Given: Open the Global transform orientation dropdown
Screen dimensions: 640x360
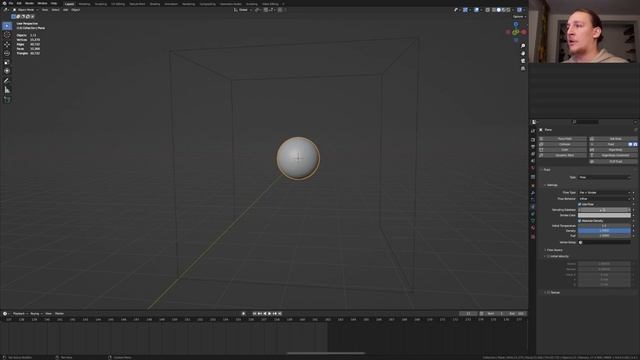Looking at the screenshot, I should coord(243,10).
